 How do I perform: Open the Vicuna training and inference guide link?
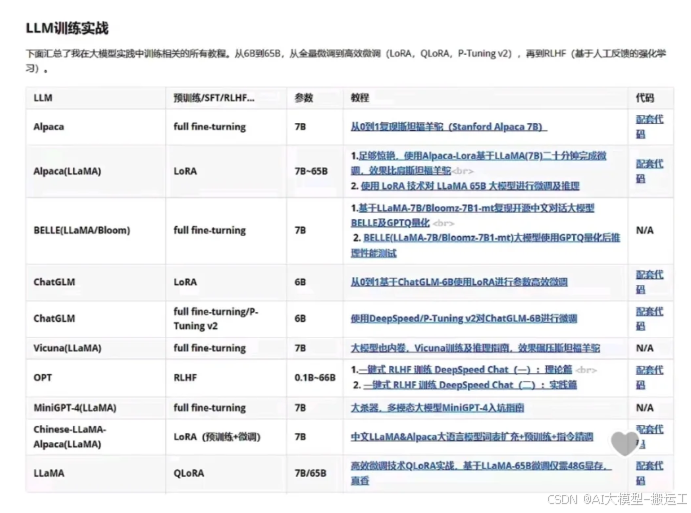475,348
